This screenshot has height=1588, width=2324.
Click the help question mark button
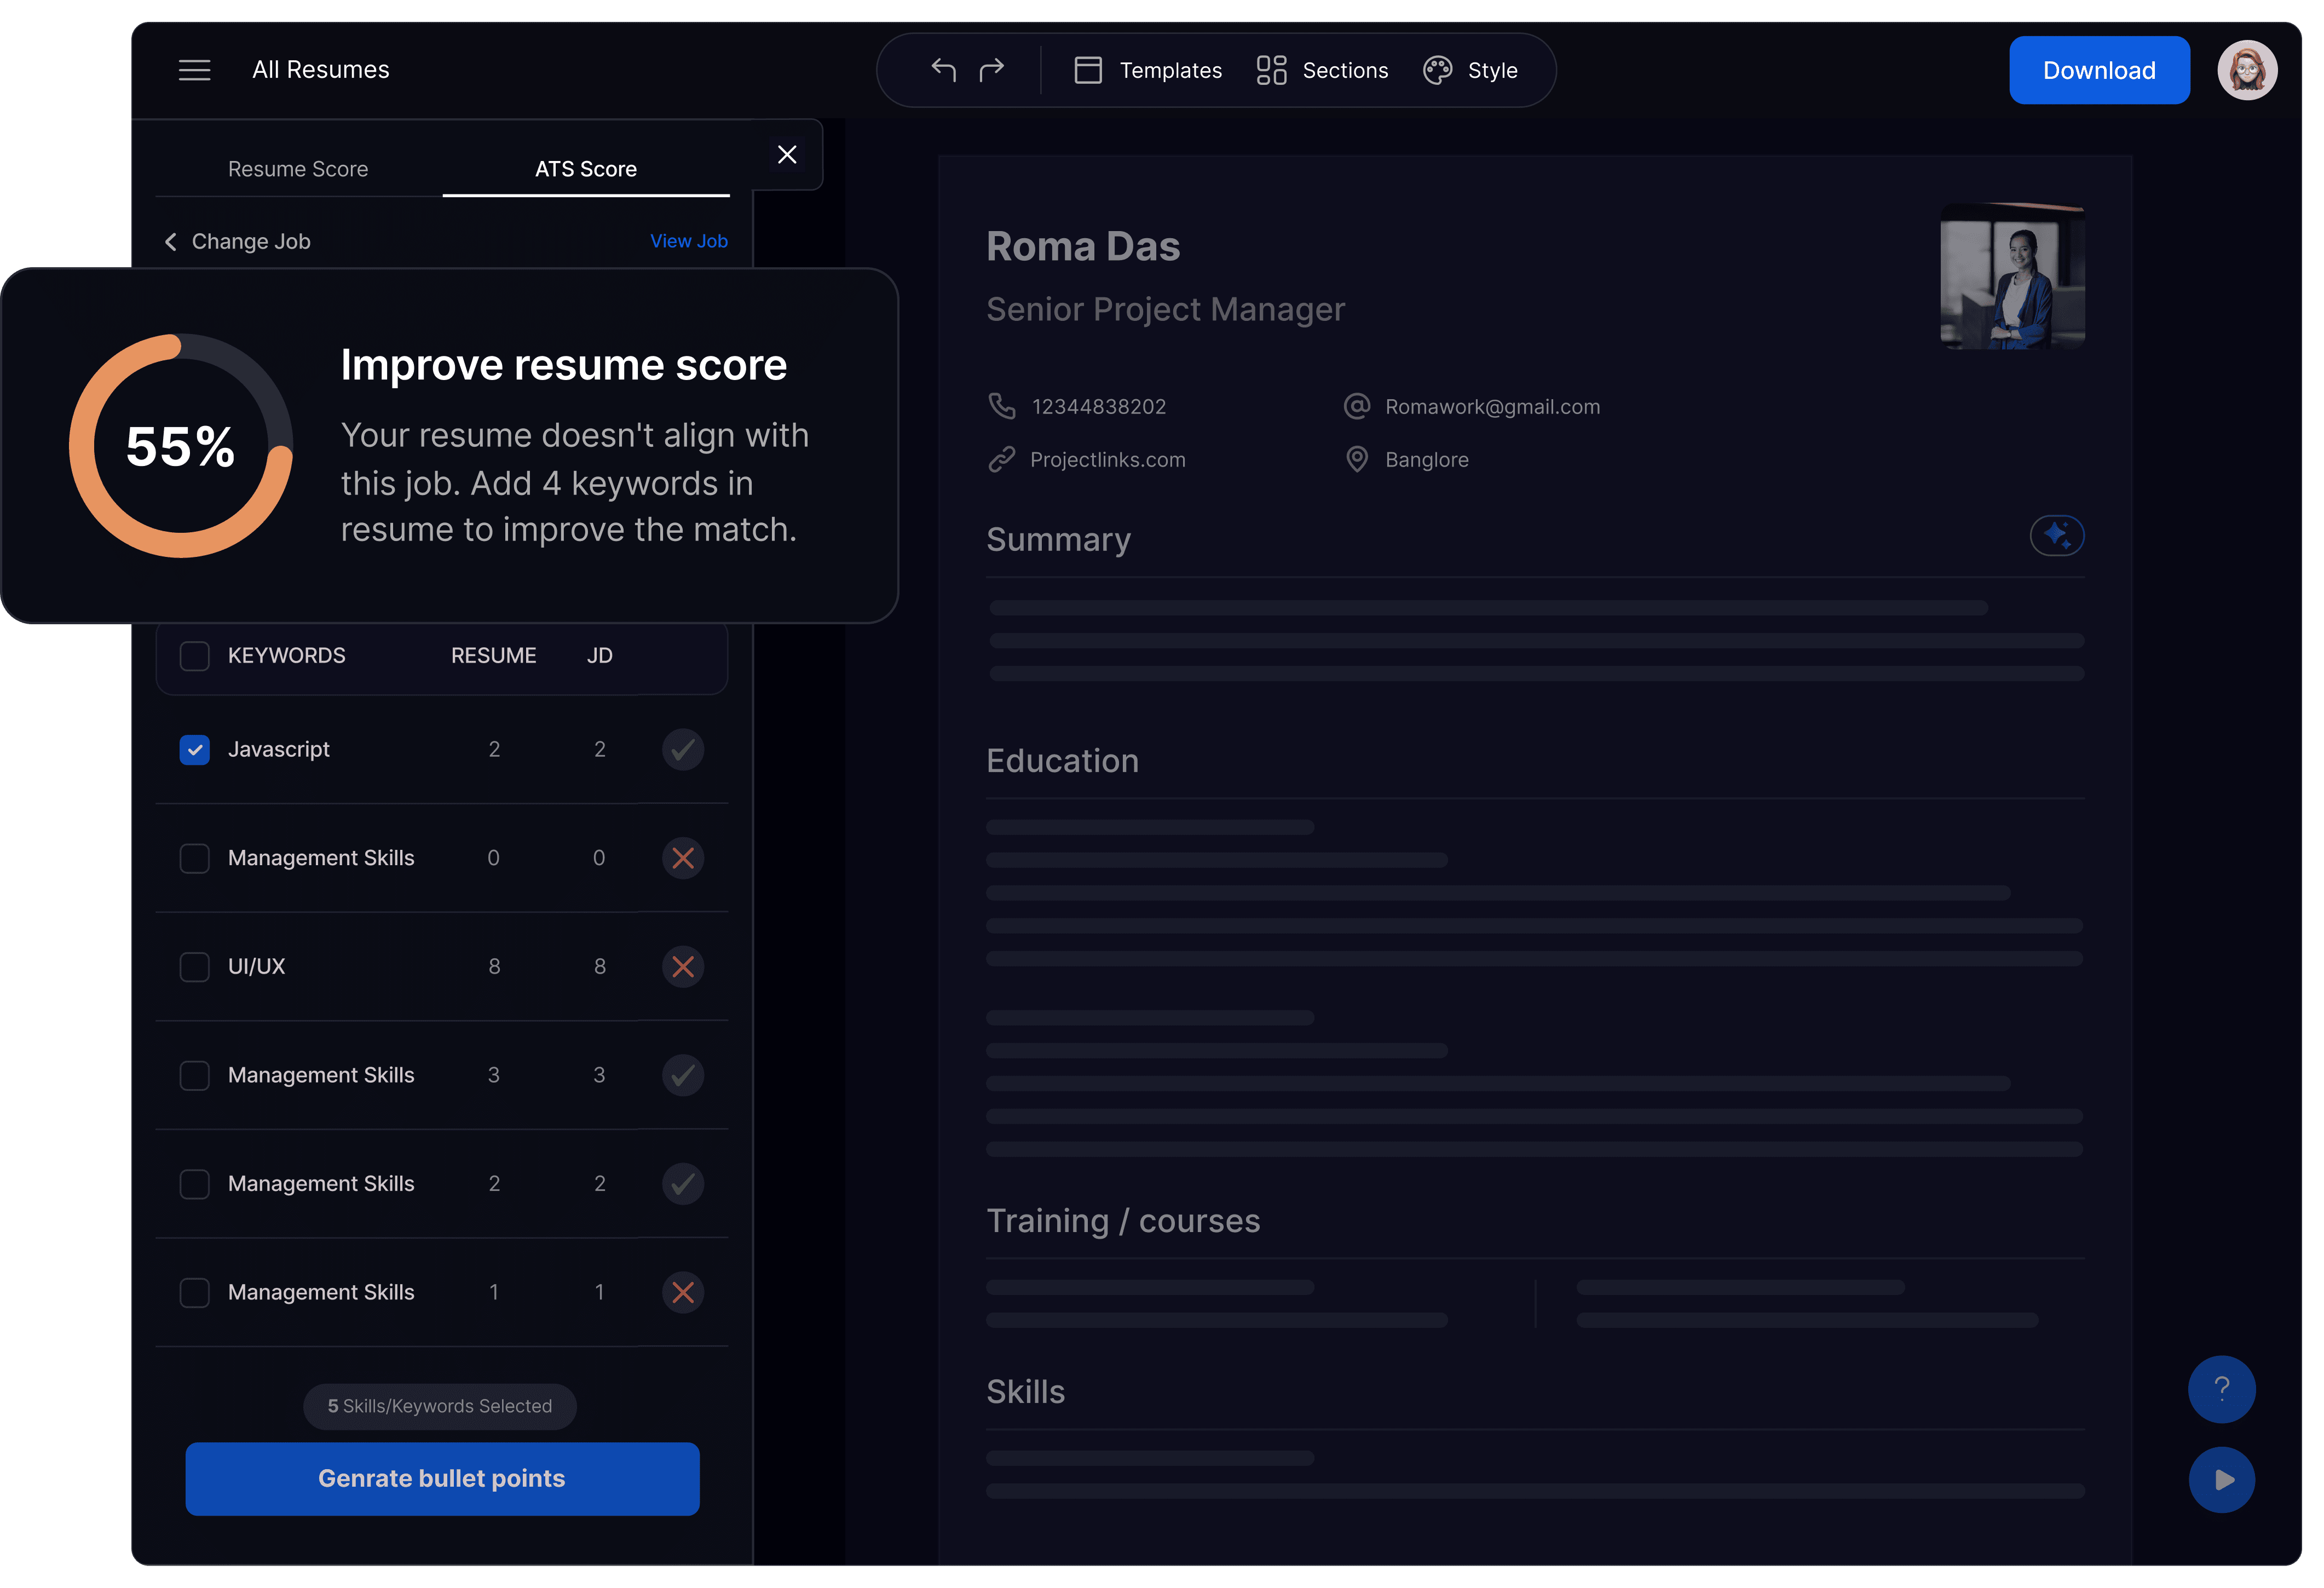tap(2221, 1388)
